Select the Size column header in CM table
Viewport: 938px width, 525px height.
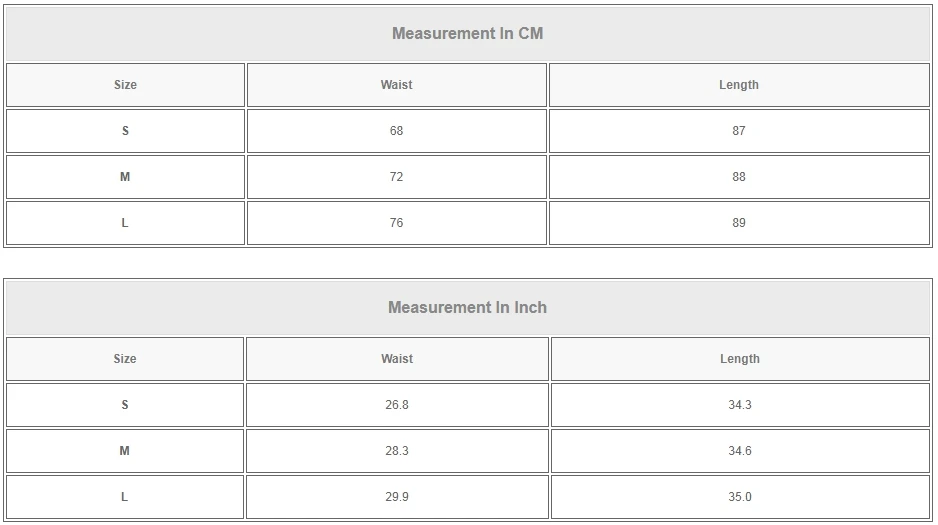coord(125,85)
